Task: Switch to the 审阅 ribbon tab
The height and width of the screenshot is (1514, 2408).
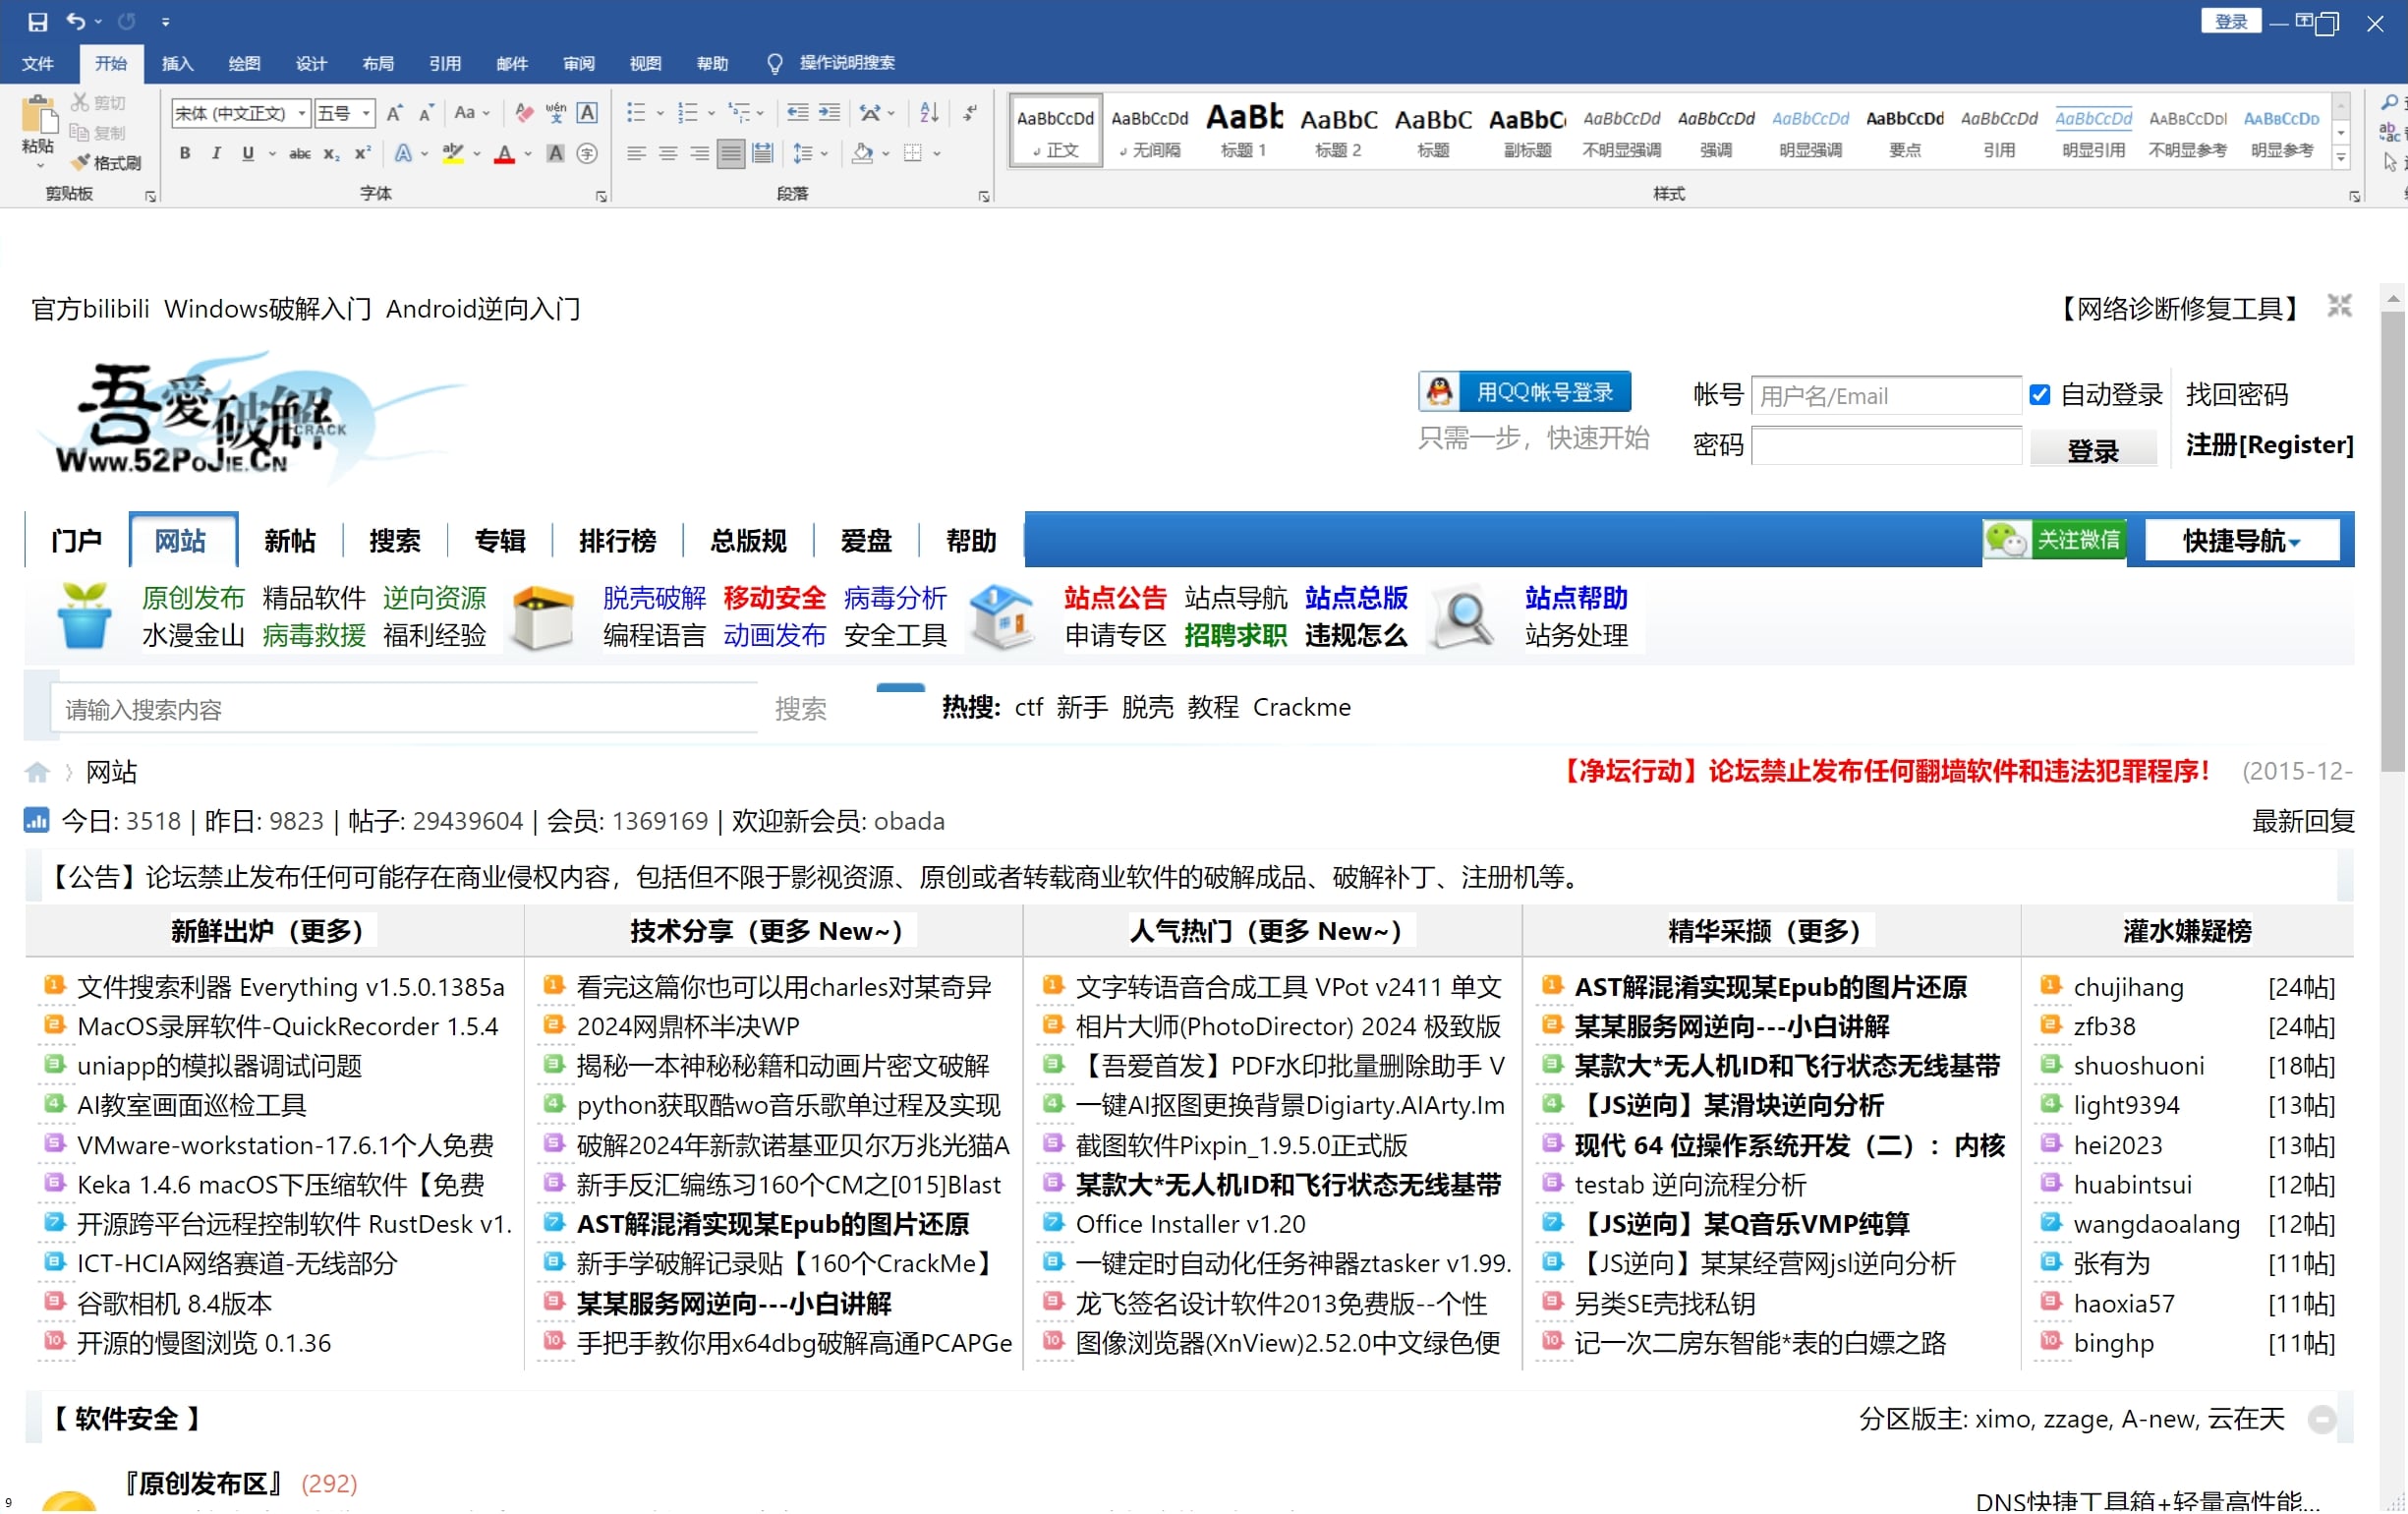Action: (579, 63)
